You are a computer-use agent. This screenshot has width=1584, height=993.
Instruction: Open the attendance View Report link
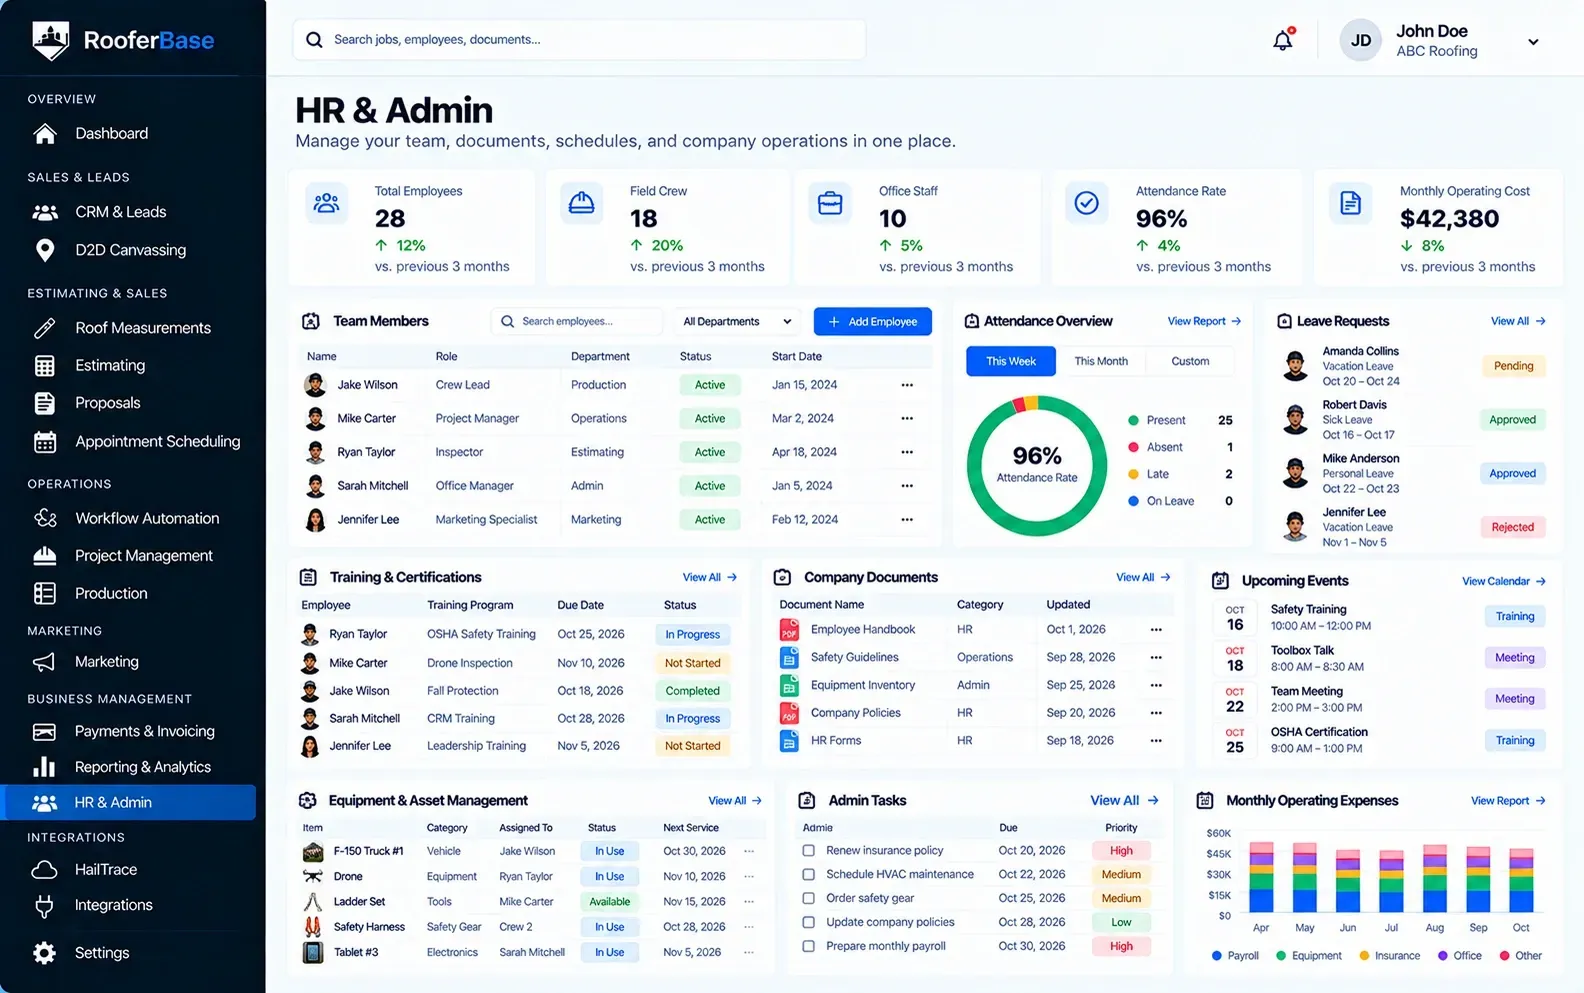click(1204, 321)
